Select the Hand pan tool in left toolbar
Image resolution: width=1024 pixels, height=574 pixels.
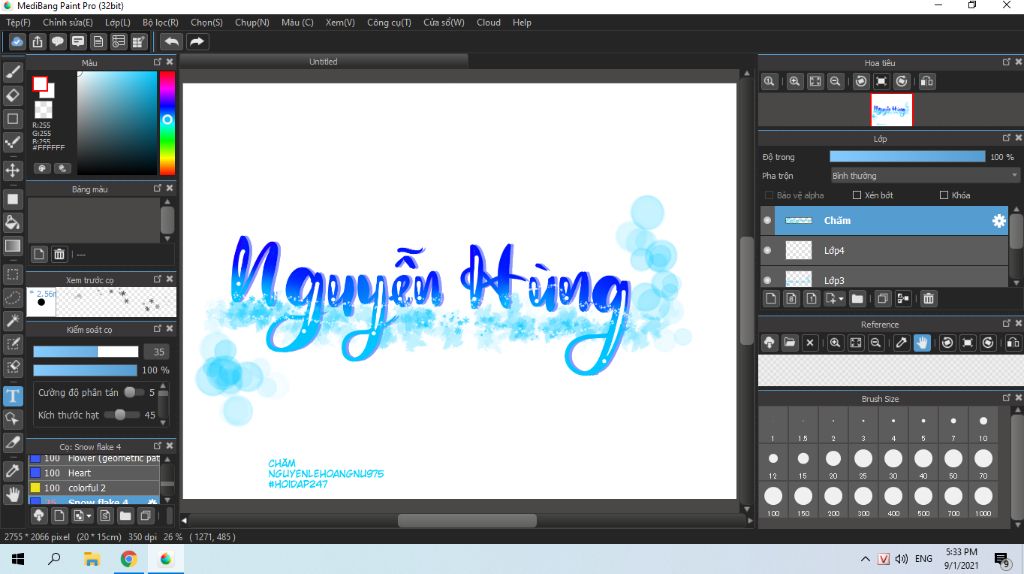pos(12,494)
